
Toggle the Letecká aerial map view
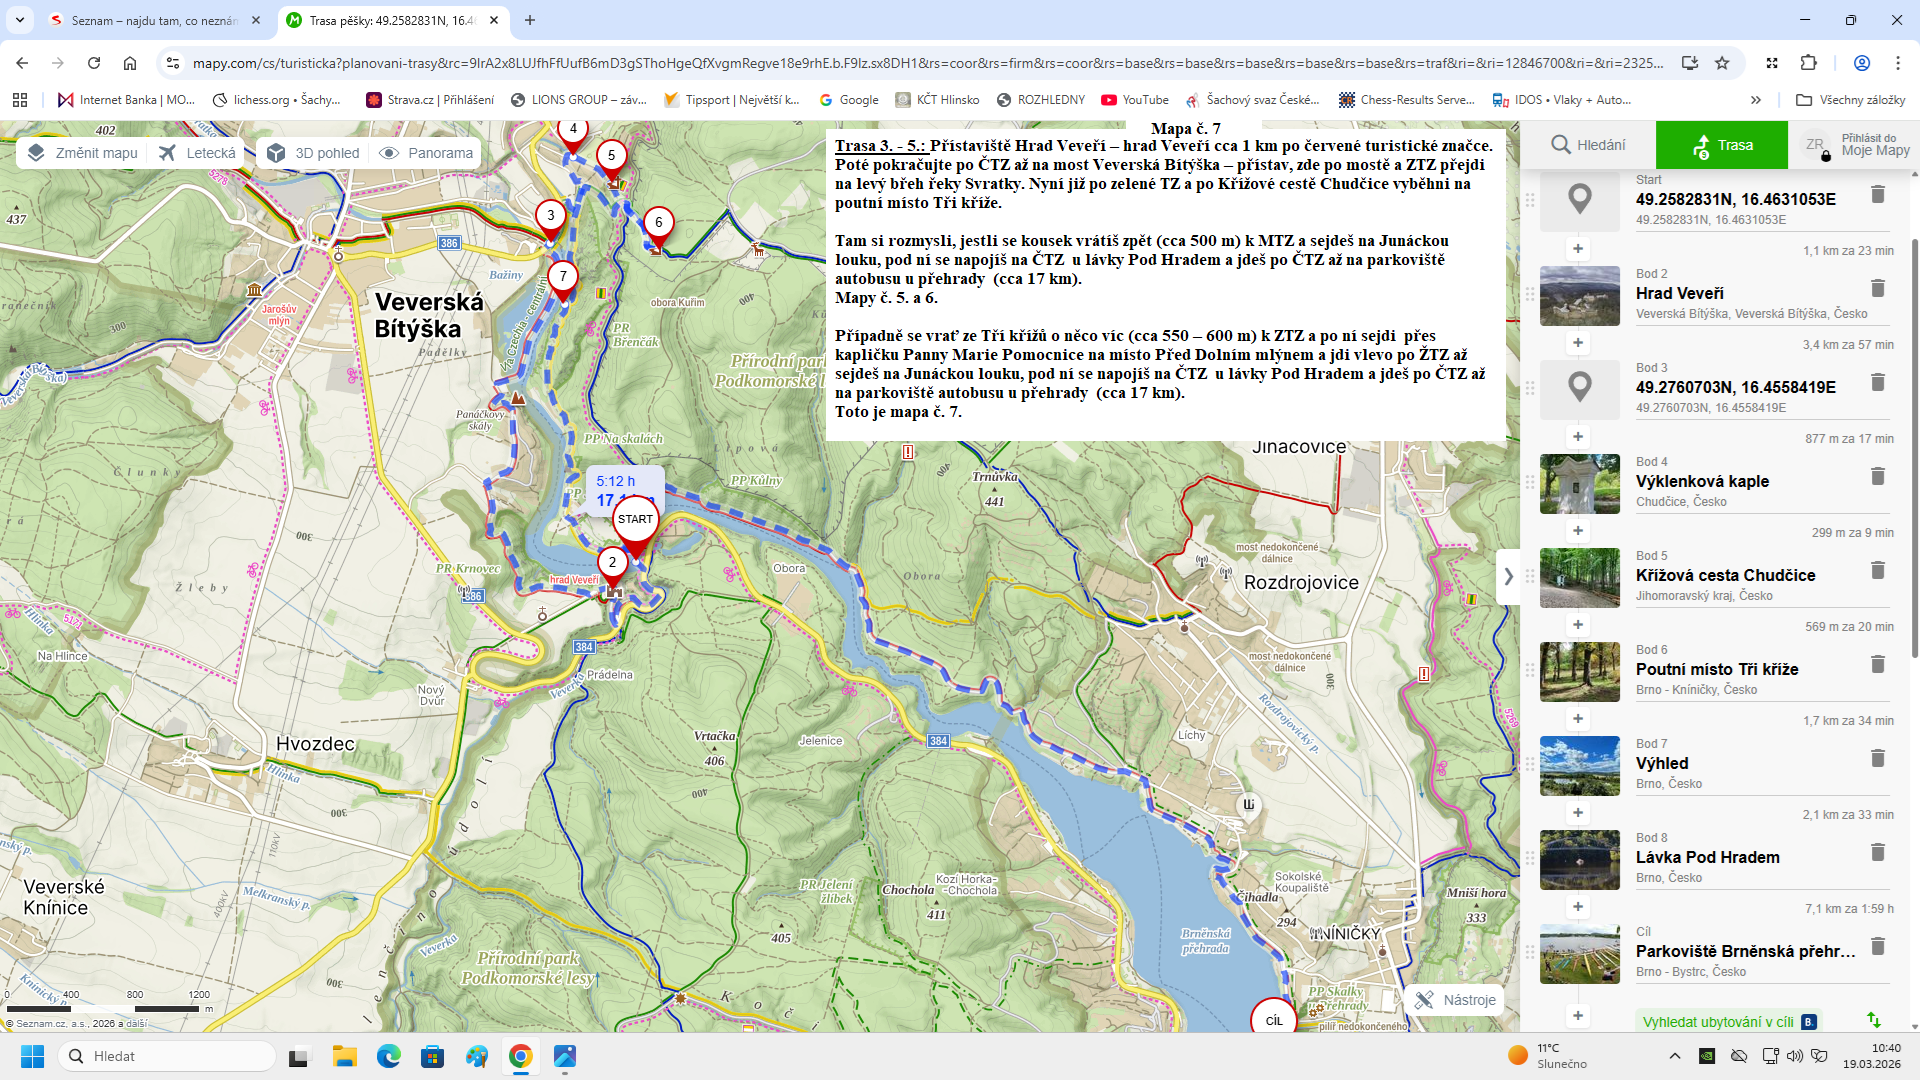click(198, 153)
